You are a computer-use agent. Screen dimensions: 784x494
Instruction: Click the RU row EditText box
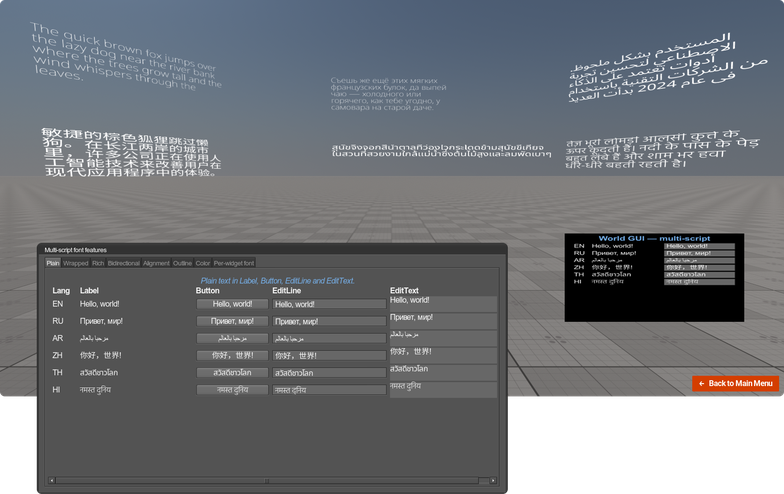[x=443, y=321]
